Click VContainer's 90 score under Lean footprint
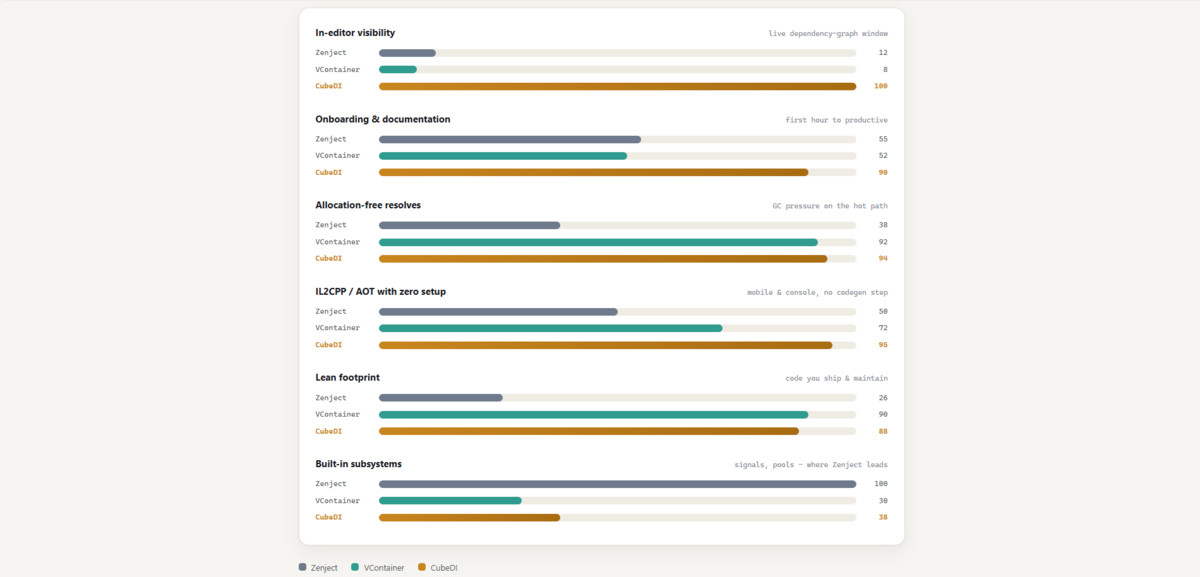1200x577 pixels. (883, 414)
